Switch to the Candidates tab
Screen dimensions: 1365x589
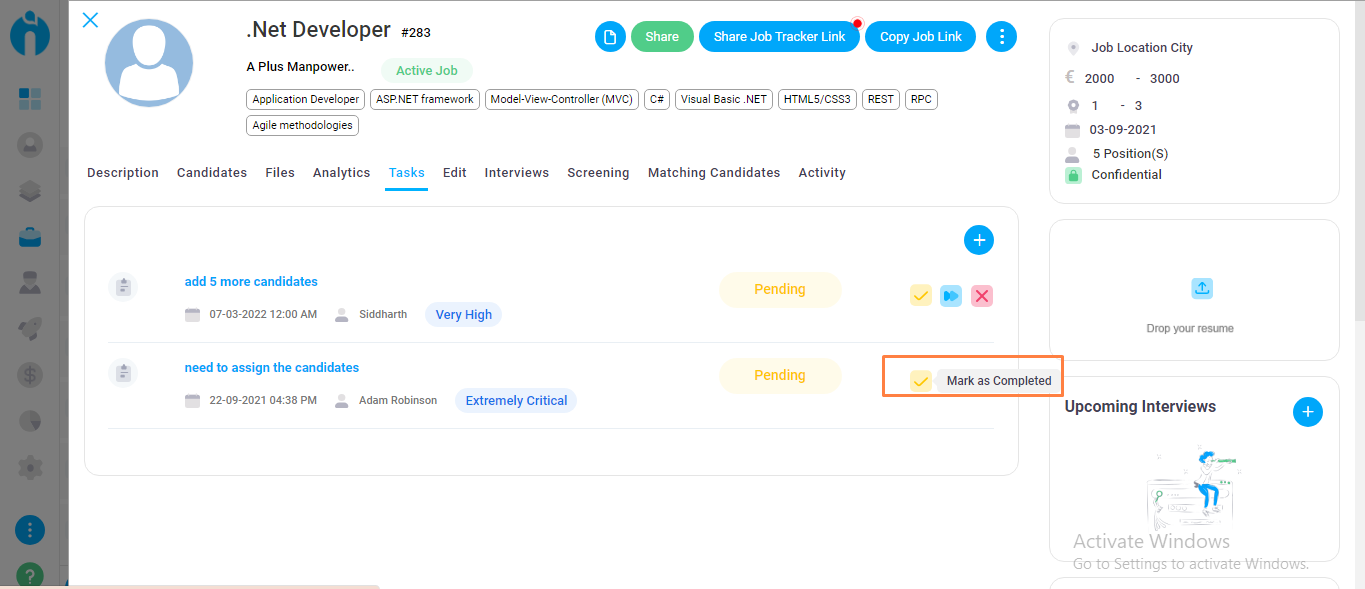[x=212, y=173]
